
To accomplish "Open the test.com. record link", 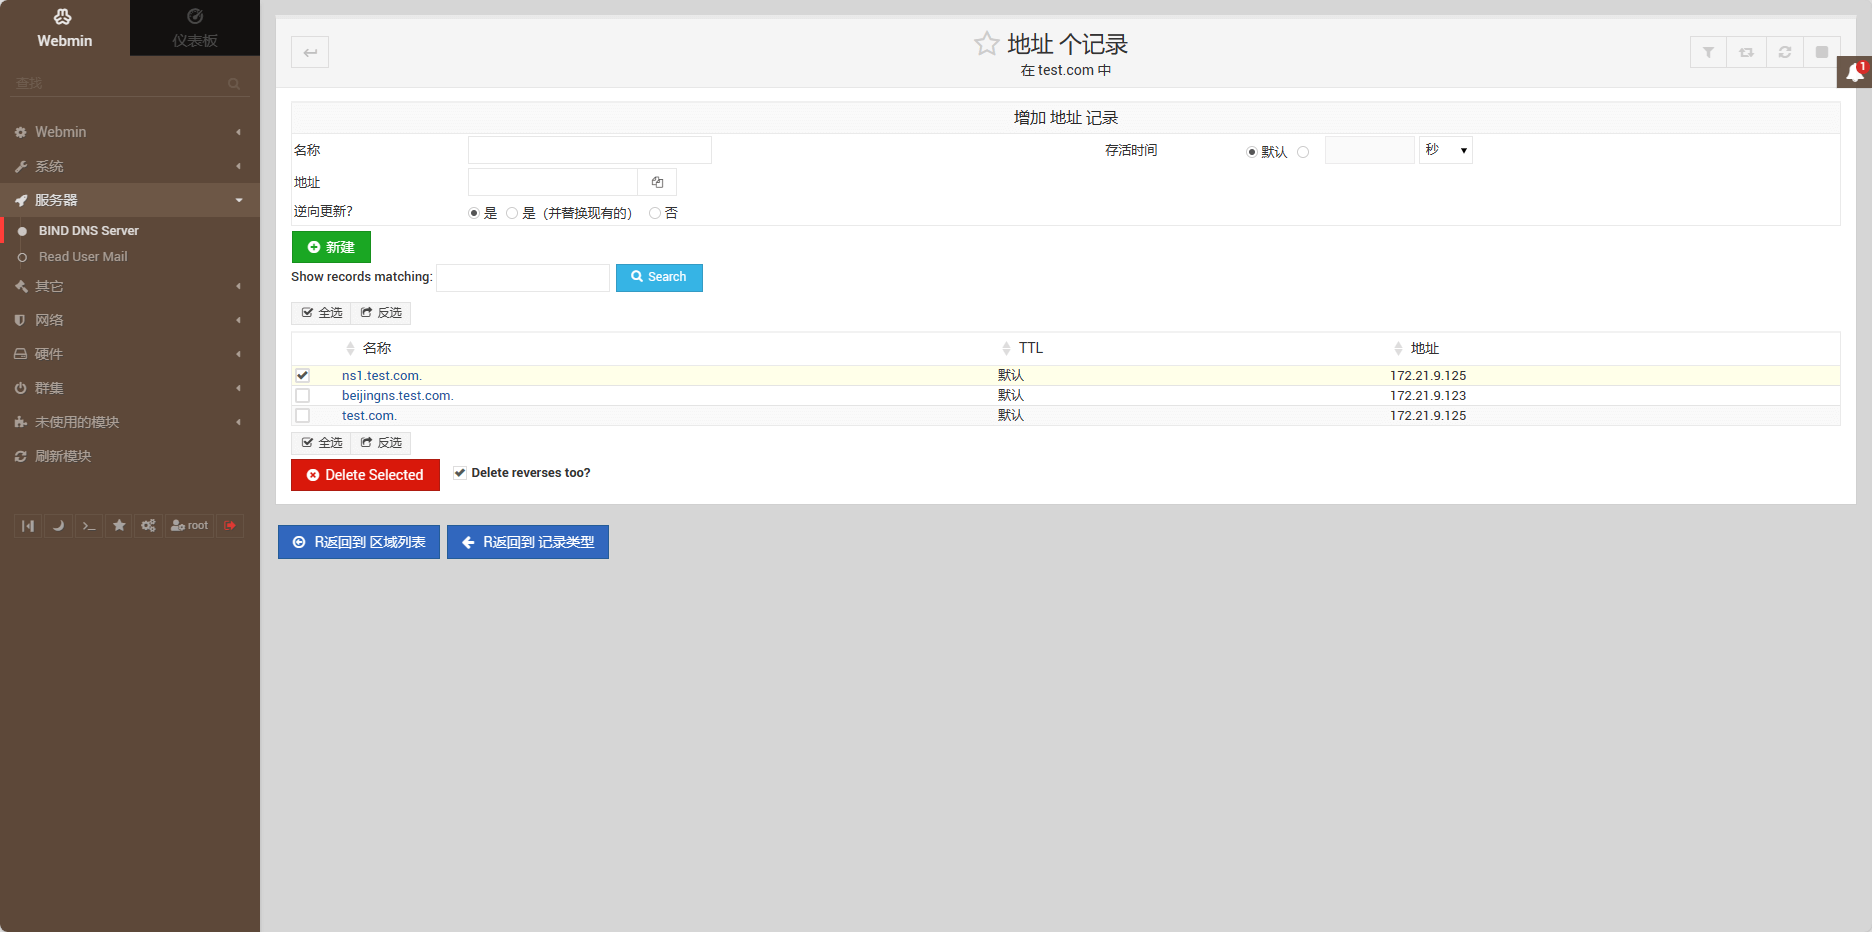I will point(368,415).
